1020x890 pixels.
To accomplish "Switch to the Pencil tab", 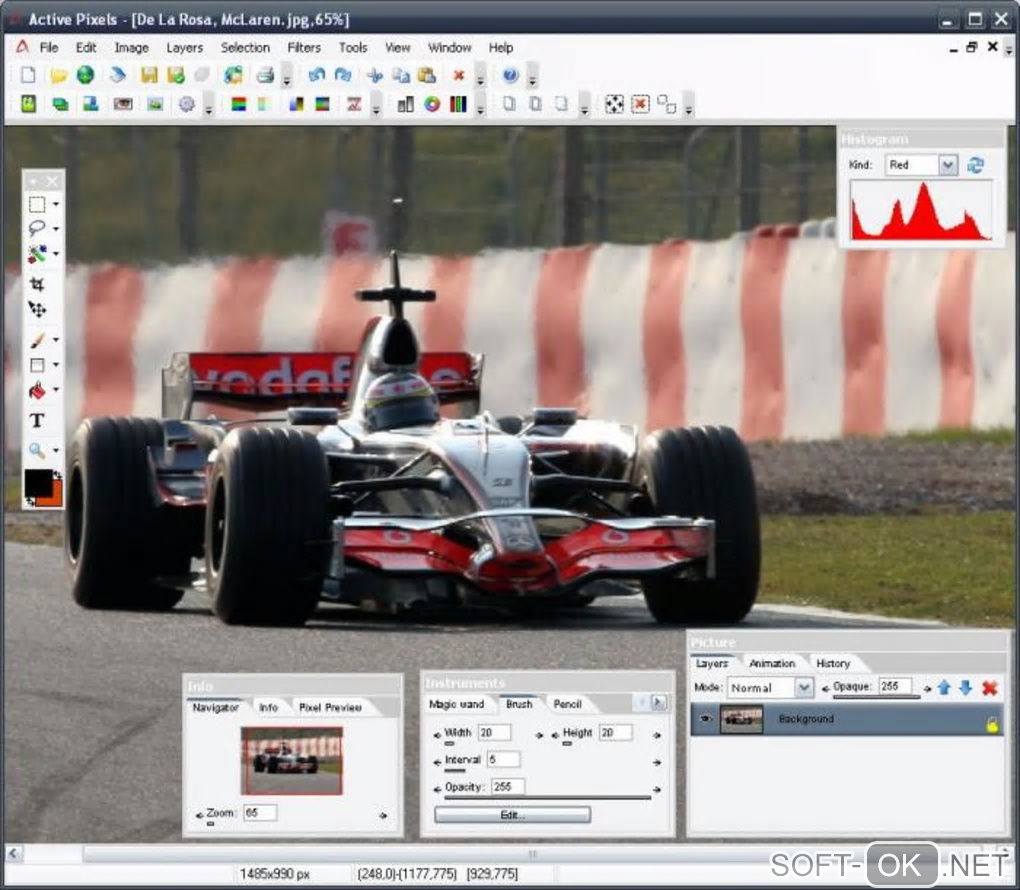I will pyautogui.click(x=567, y=704).
